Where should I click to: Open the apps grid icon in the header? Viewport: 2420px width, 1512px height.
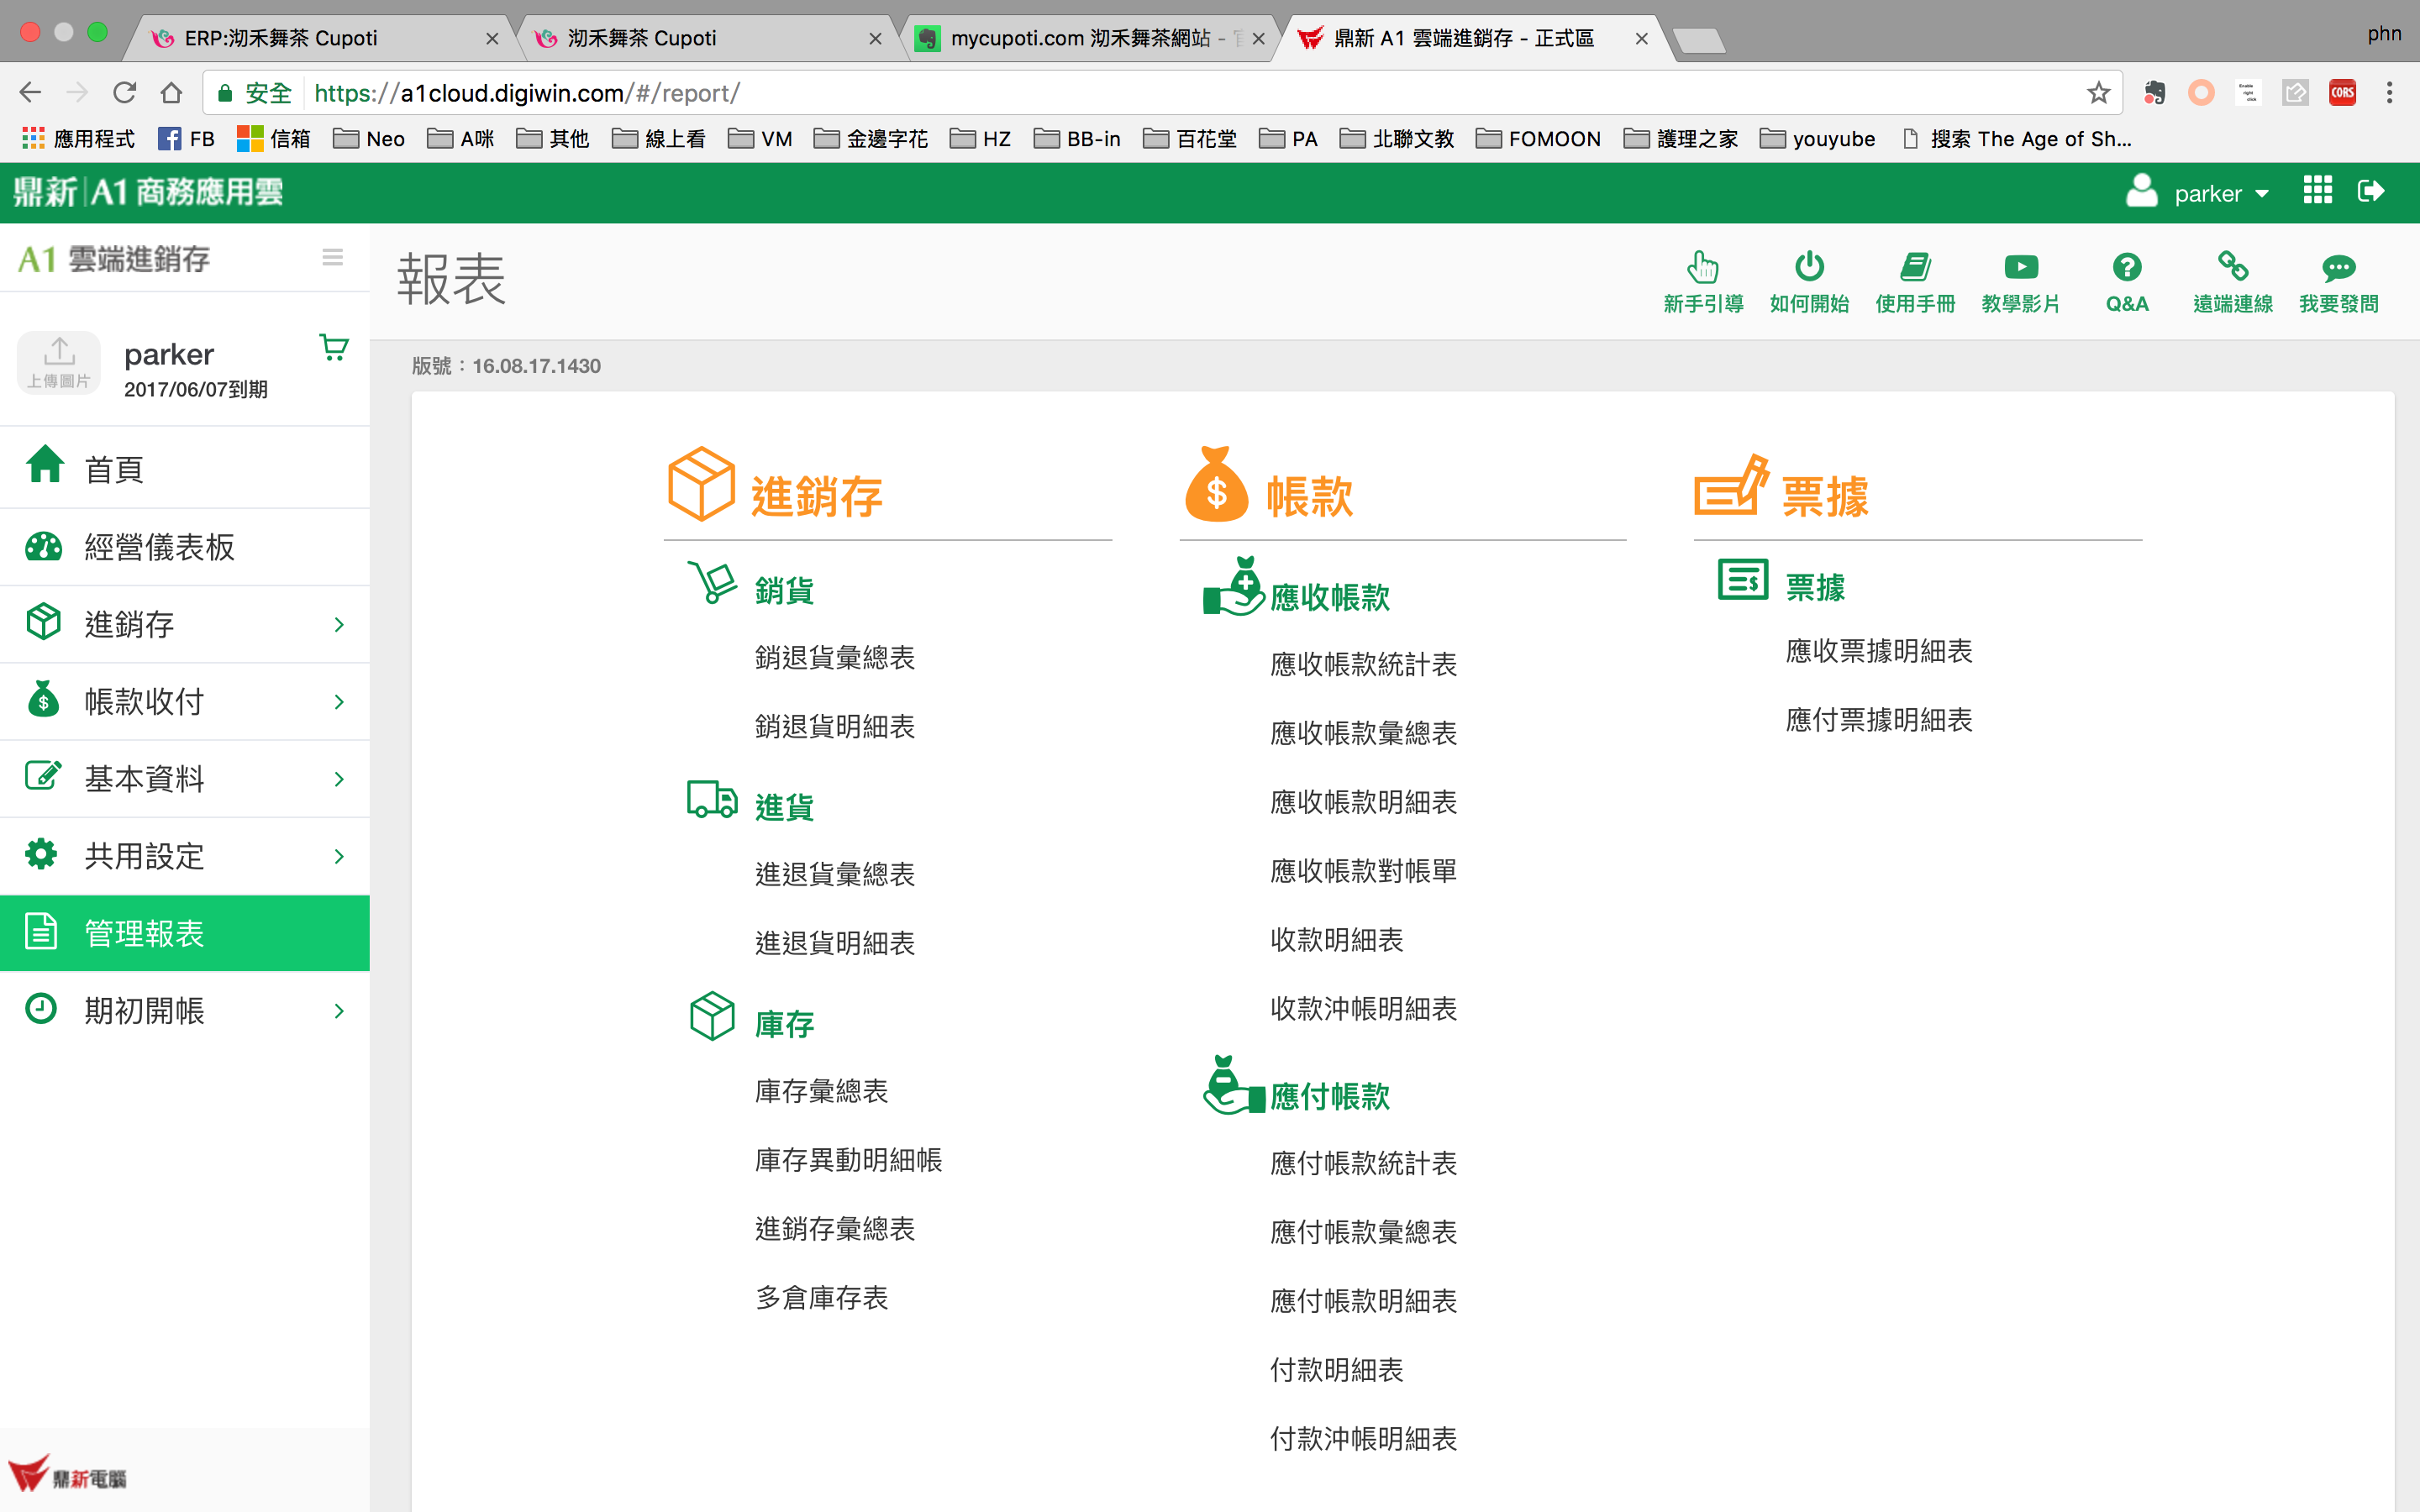pos(2317,191)
